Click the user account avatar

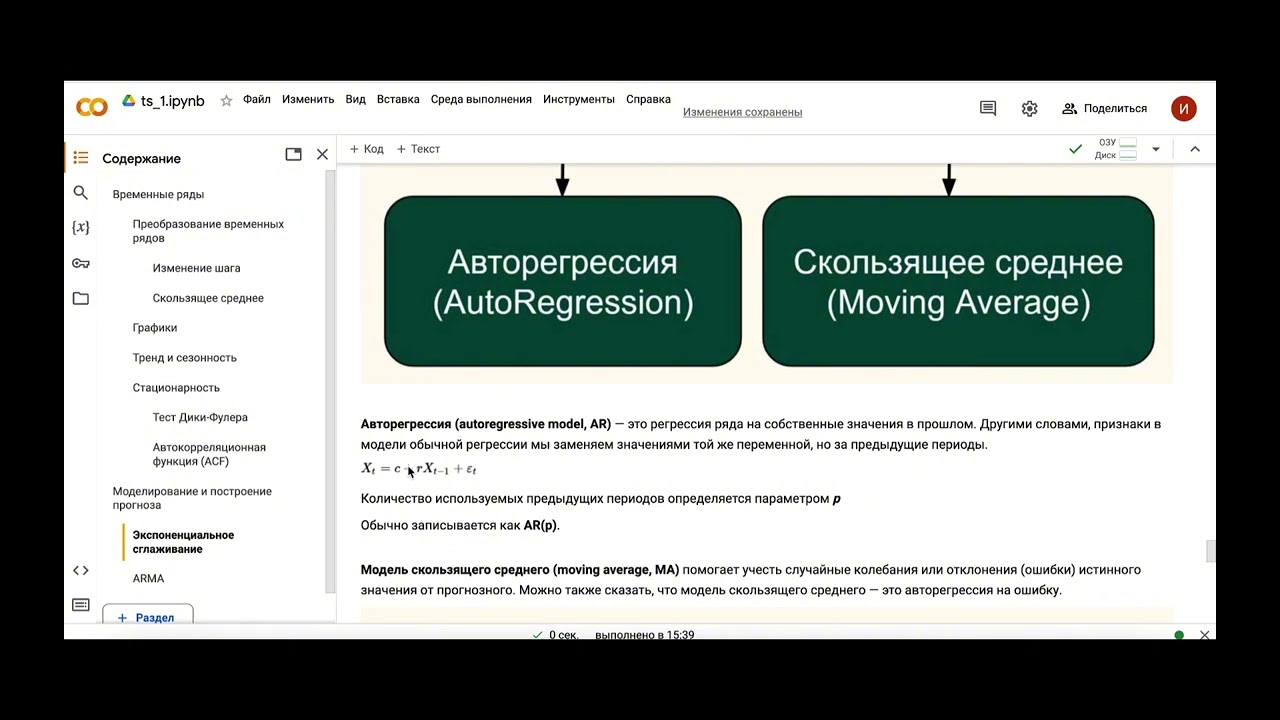pos(1184,108)
